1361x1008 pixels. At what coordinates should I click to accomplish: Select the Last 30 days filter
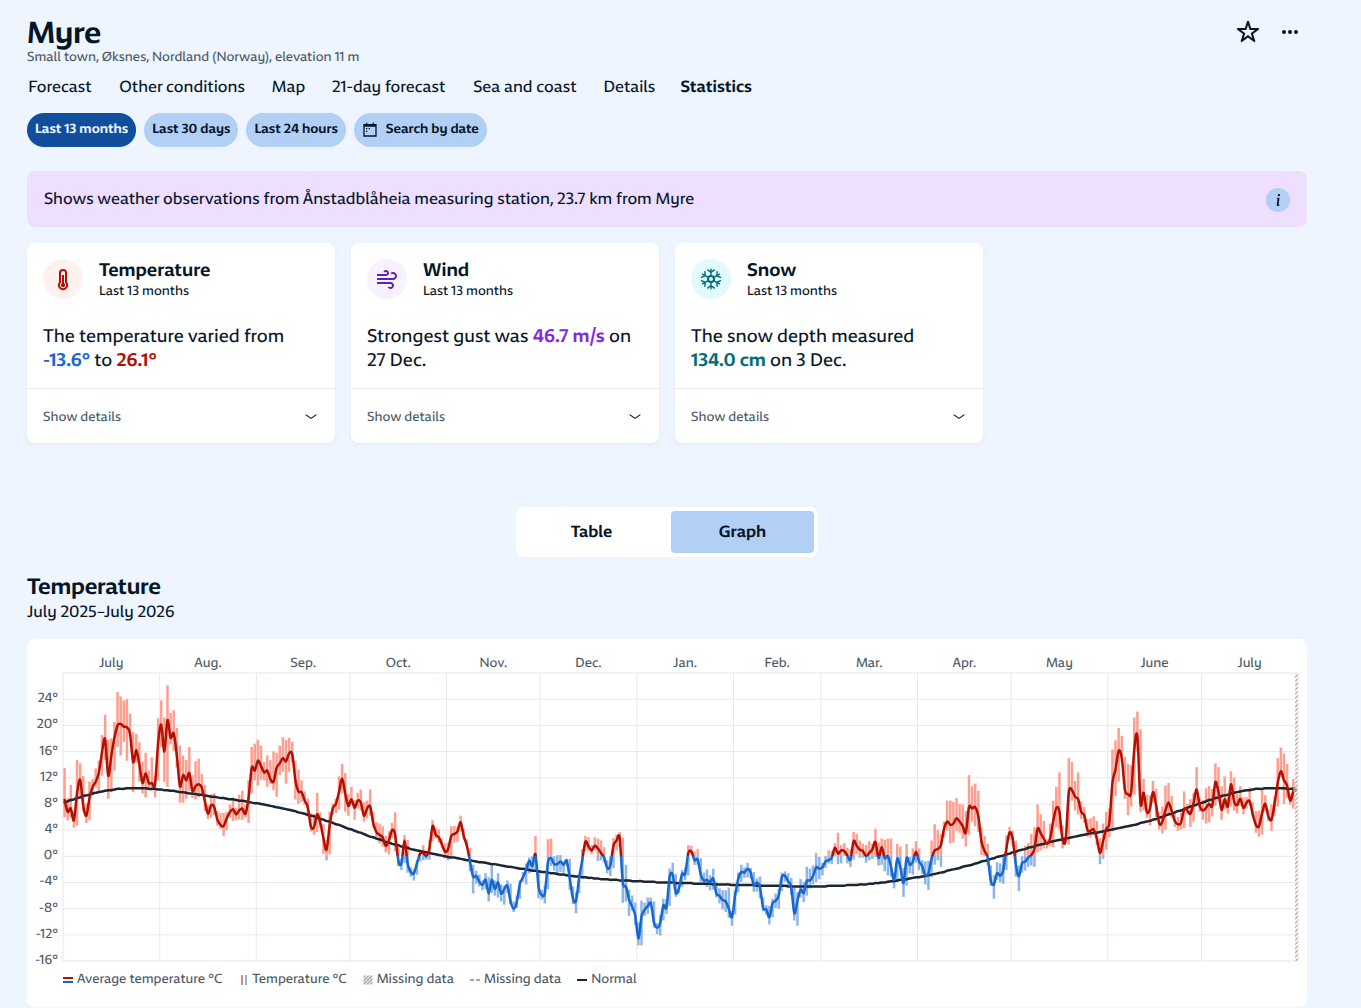191,129
